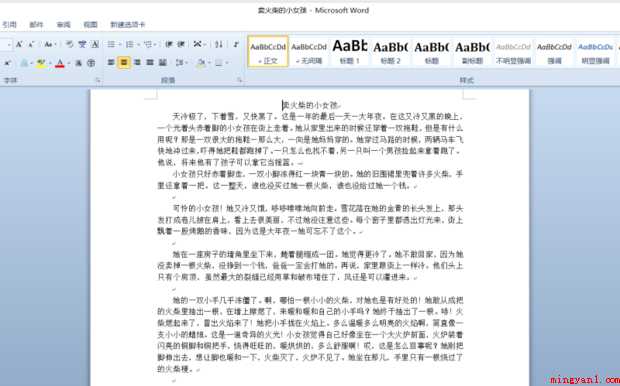The height and width of the screenshot is (386, 620).
Task: Apply the 无间隔 style
Action: 309,51
